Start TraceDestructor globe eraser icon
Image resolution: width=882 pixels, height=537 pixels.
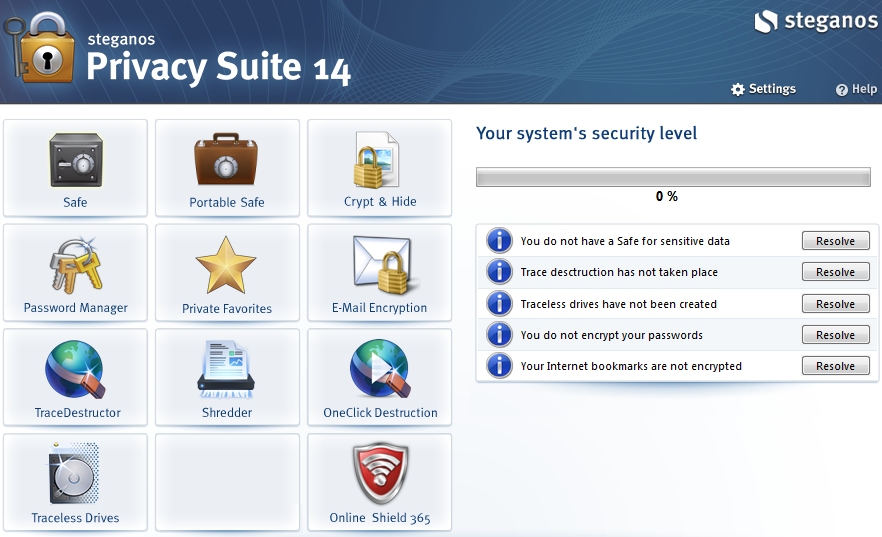[x=75, y=369]
